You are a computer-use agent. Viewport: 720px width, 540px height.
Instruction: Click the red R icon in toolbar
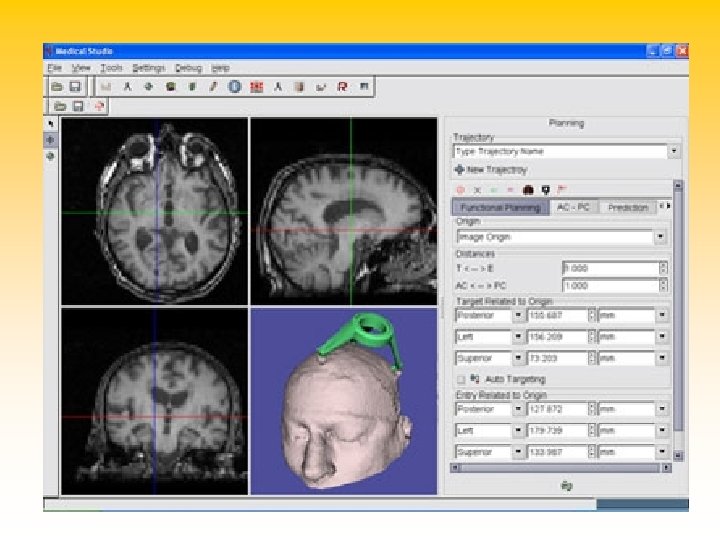coord(342,87)
